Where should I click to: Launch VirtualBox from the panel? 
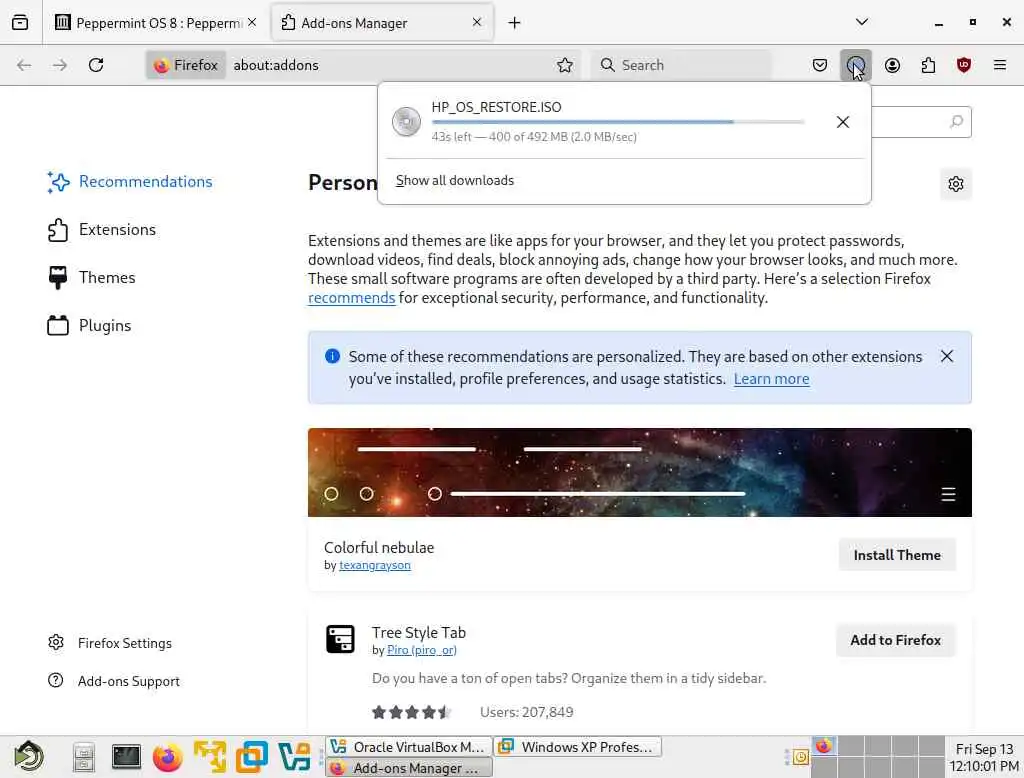pos(294,757)
